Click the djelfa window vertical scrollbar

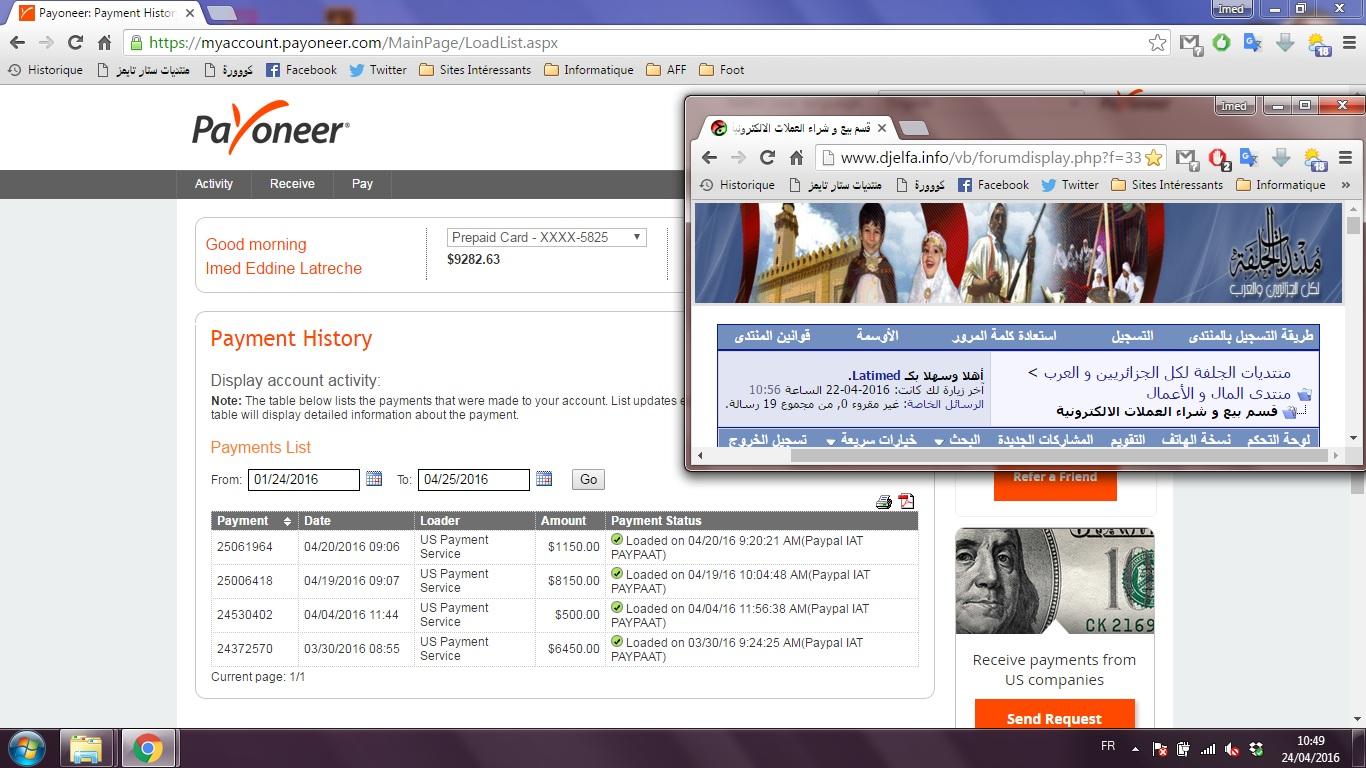1353,226
